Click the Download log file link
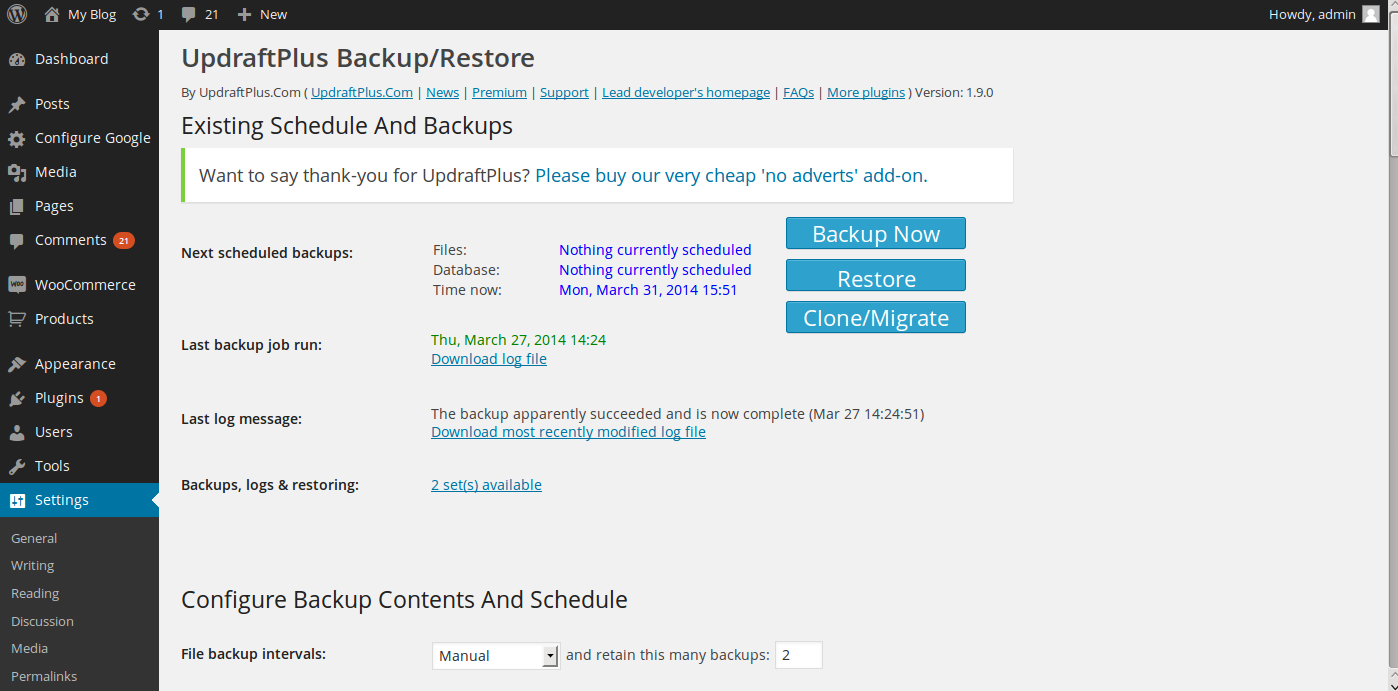This screenshot has height=691, width=1398. (x=489, y=359)
